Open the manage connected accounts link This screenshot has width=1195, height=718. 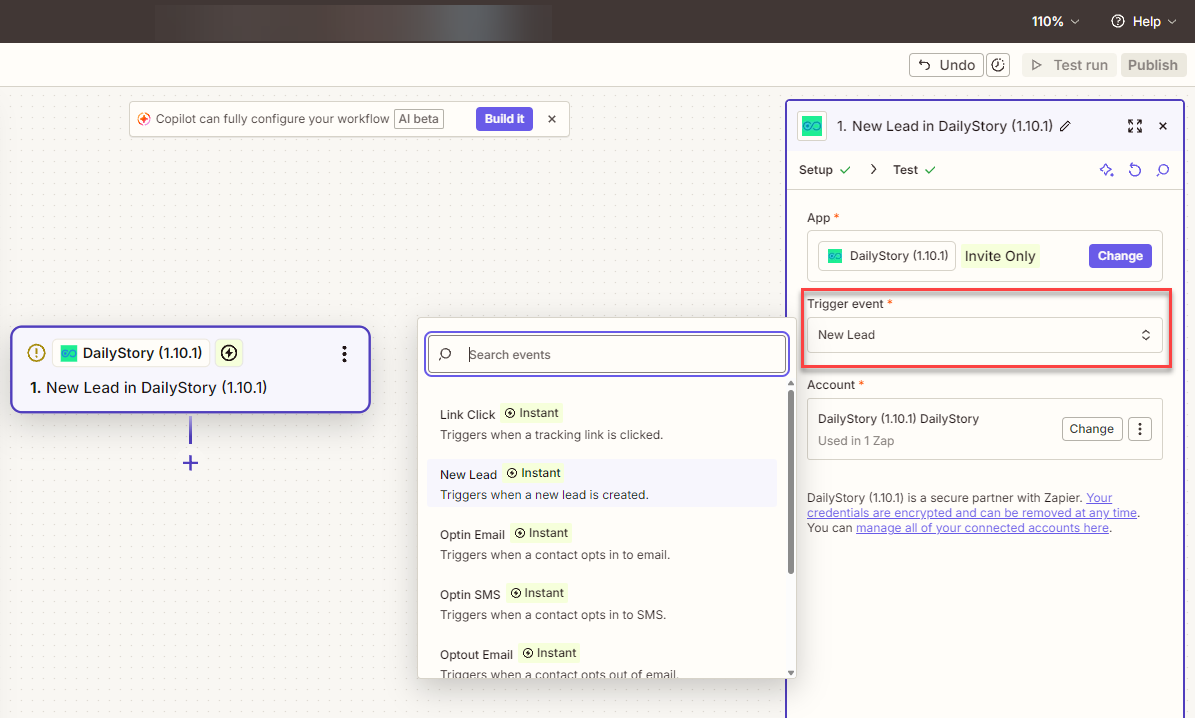[982, 528]
